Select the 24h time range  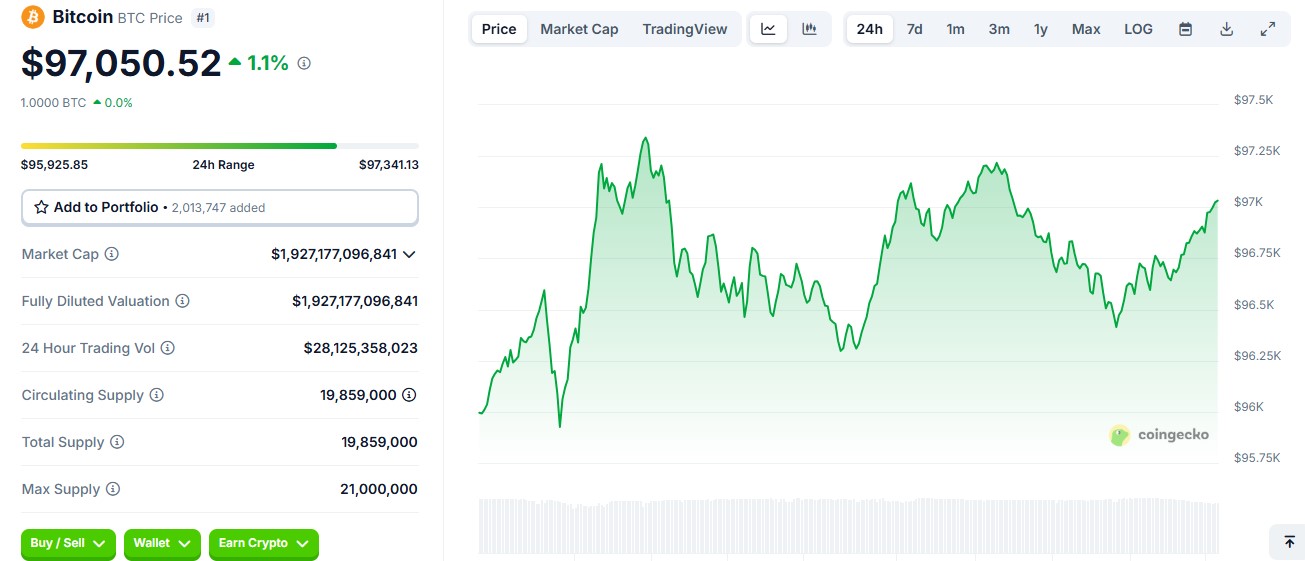coord(870,29)
